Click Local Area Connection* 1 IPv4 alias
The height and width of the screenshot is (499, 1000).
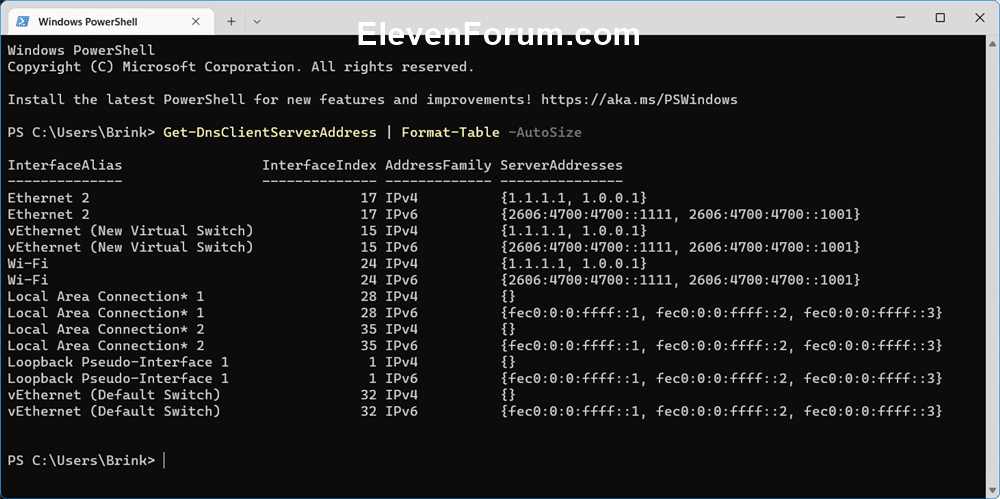point(106,297)
